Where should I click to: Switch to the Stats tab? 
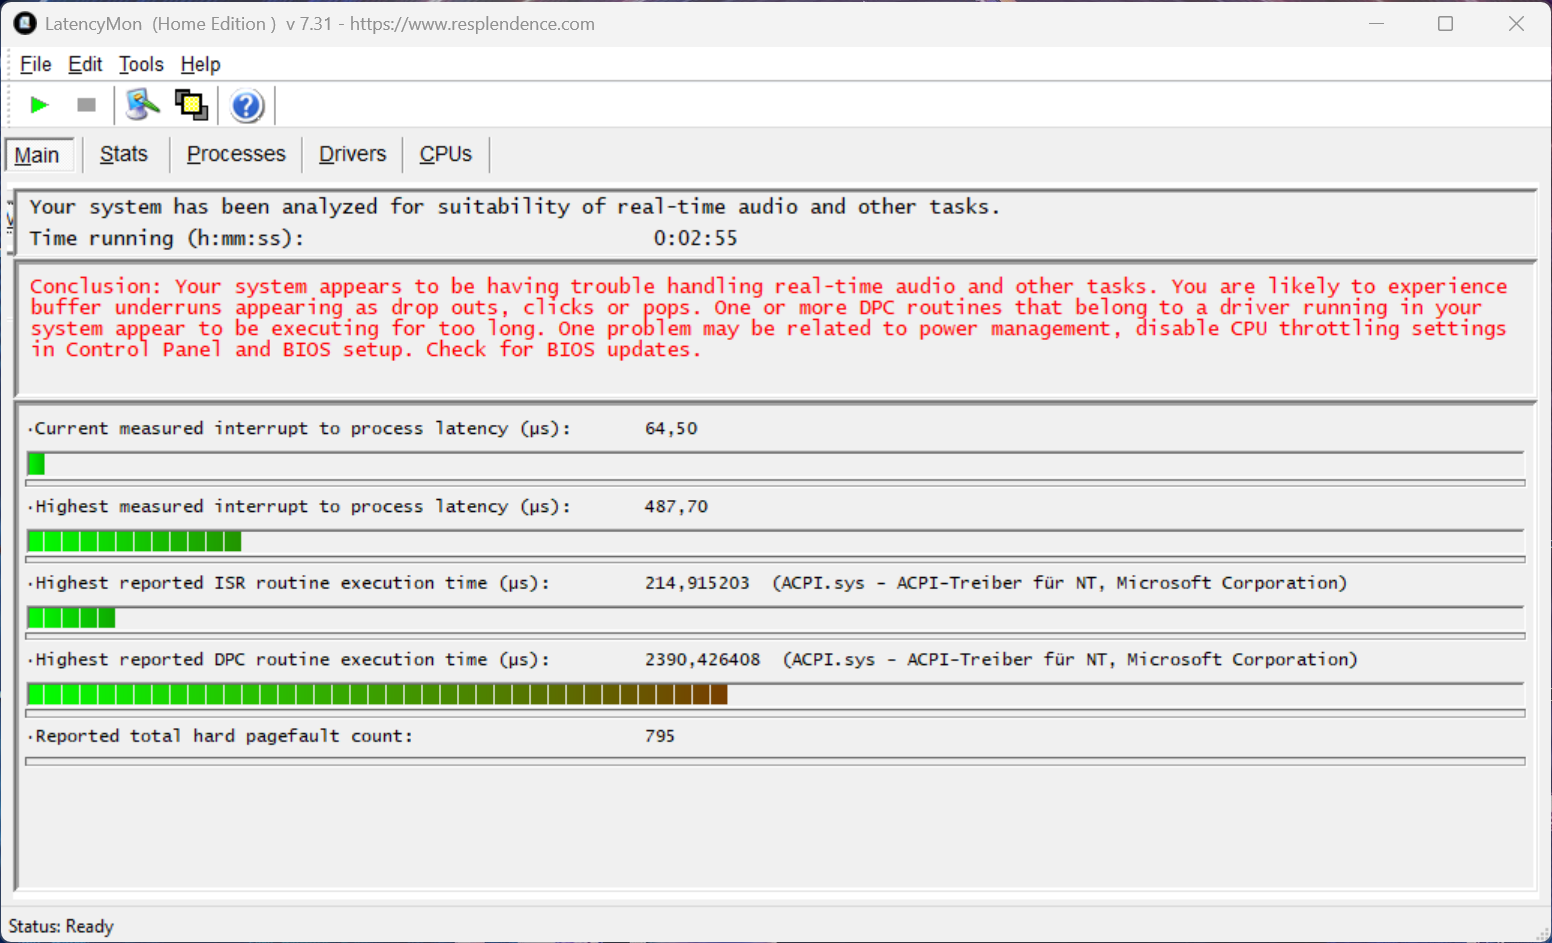[124, 154]
